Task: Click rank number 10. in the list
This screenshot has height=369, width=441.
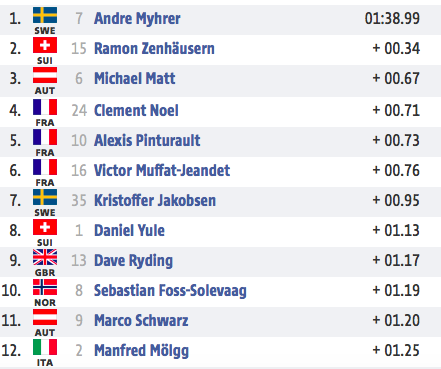Action: point(11,290)
